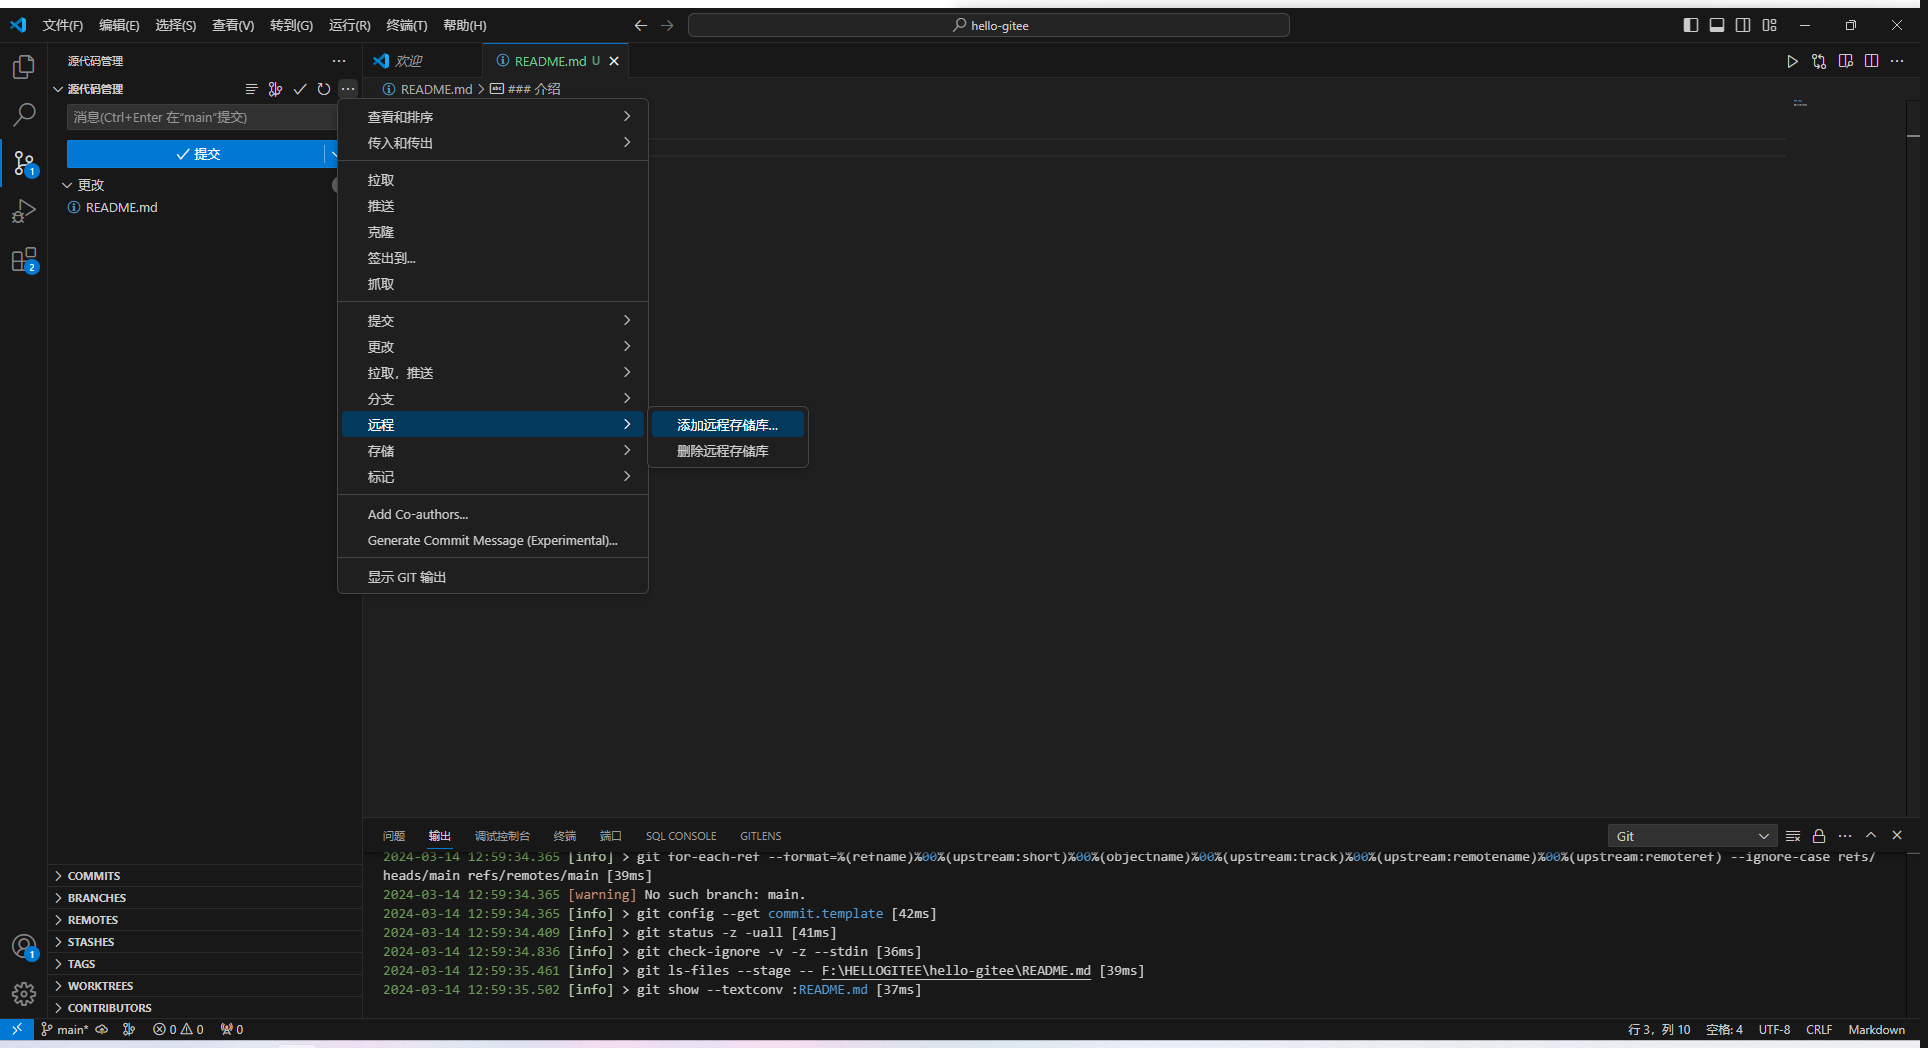Viewport: 1928px width, 1048px height.
Task: Click the ports forwarded indicator showing 0
Action: click(x=232, y=1029)
